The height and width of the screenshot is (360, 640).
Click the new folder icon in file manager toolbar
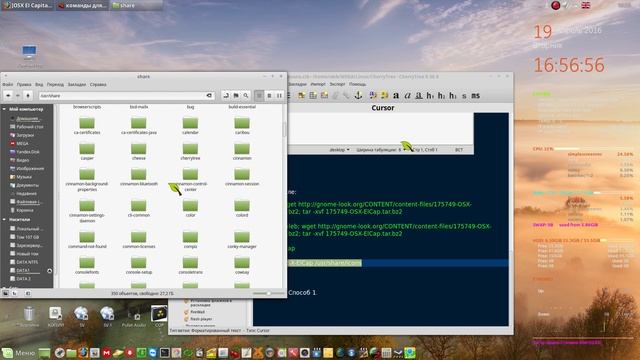[236, 96]
